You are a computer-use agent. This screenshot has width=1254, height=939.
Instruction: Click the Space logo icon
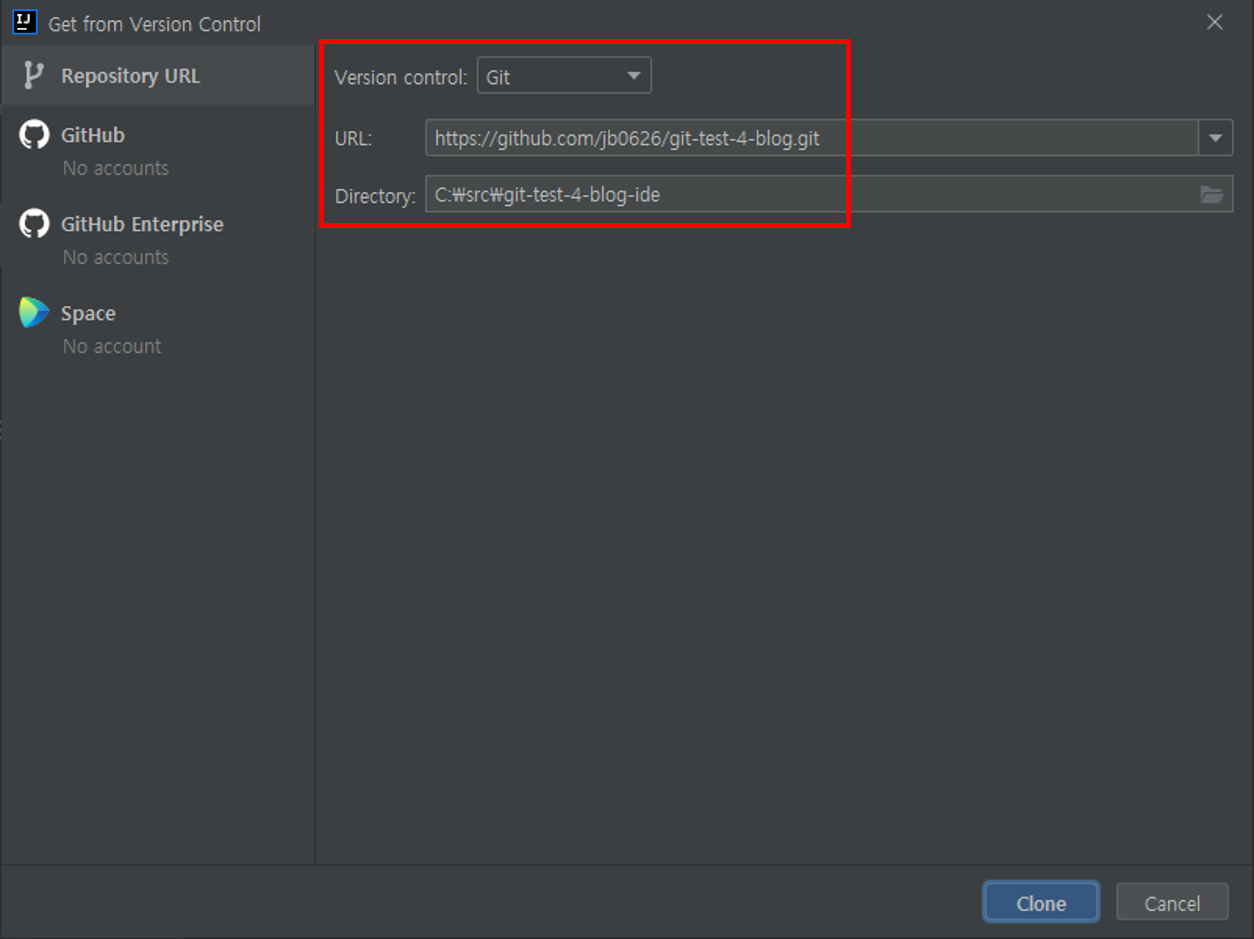click(34, 312)
